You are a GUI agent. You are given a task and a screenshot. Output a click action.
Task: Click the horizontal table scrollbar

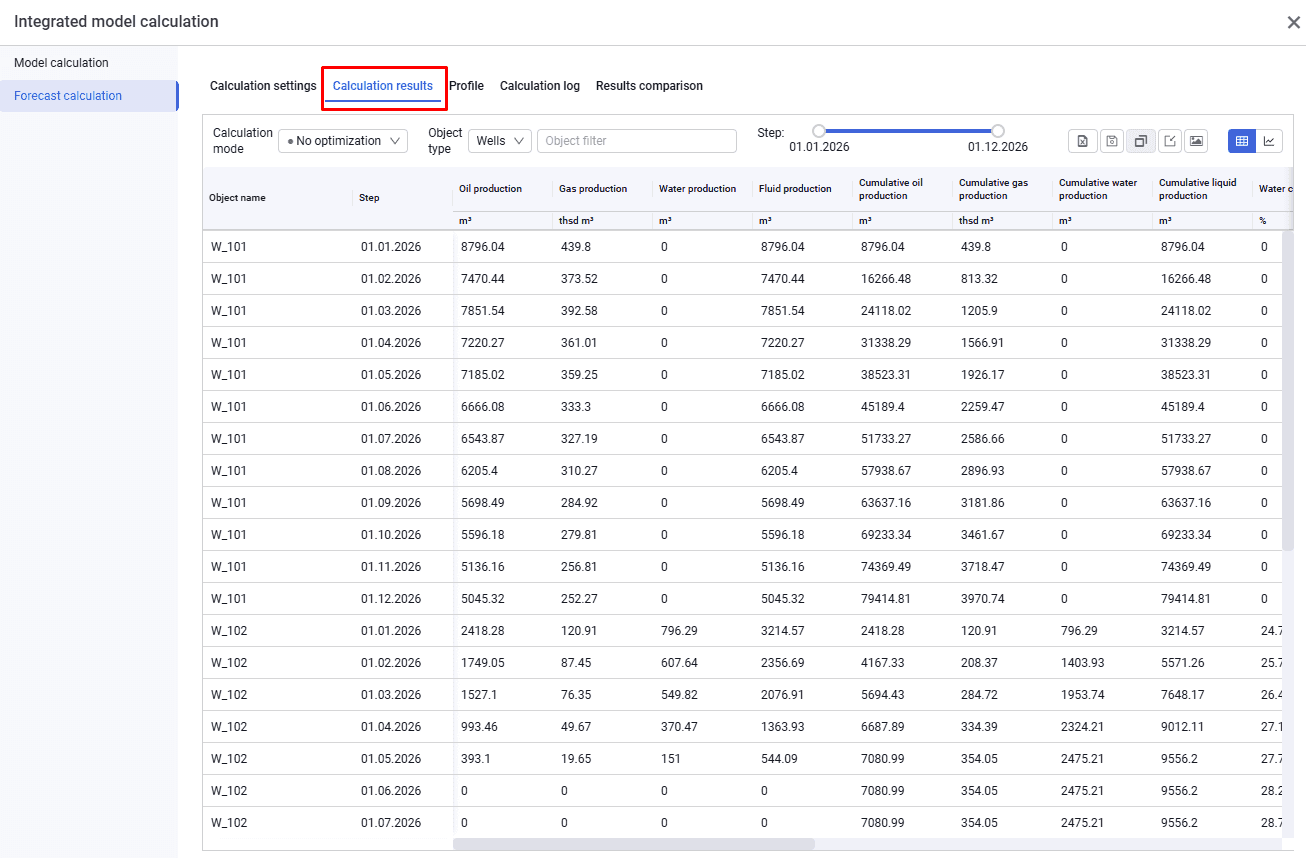634,844
